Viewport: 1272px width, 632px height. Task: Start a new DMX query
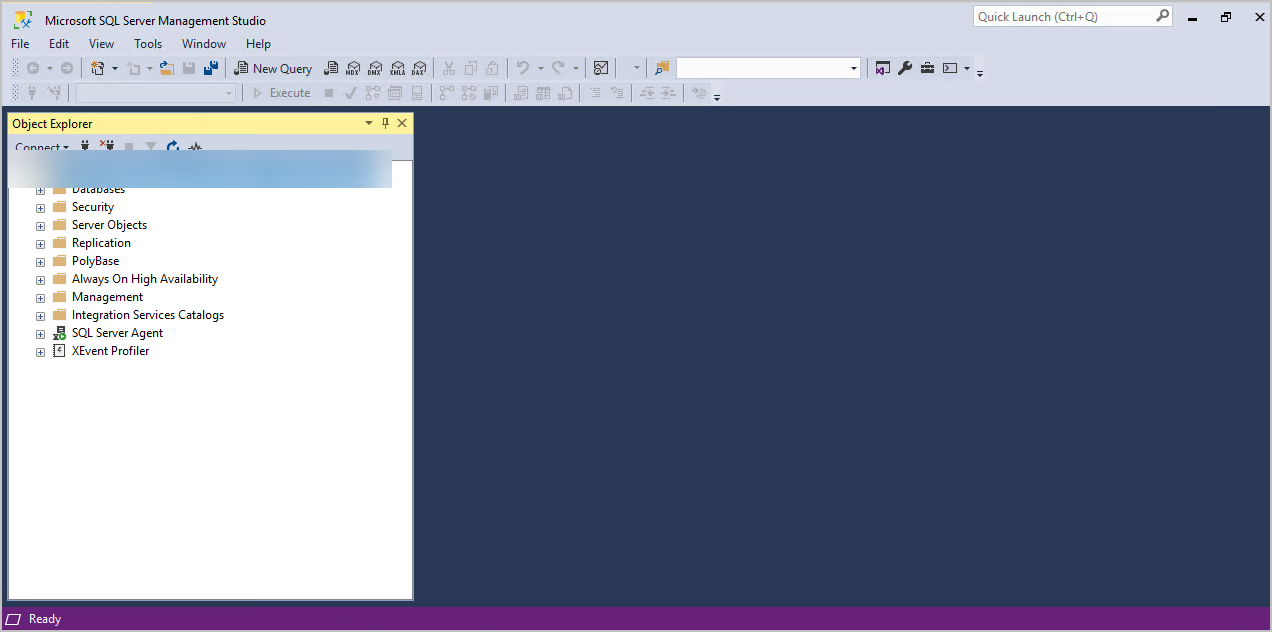(375, 68)
